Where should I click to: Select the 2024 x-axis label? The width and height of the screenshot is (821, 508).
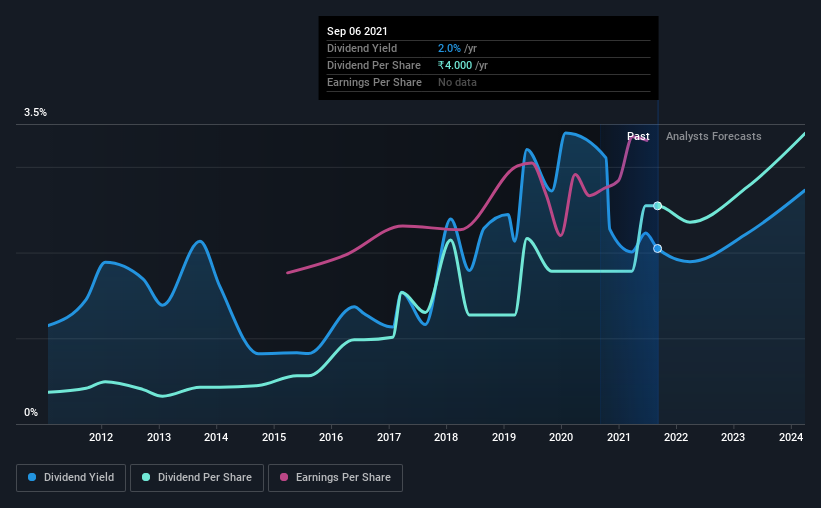pyautogui.click(x=791, y=437)
